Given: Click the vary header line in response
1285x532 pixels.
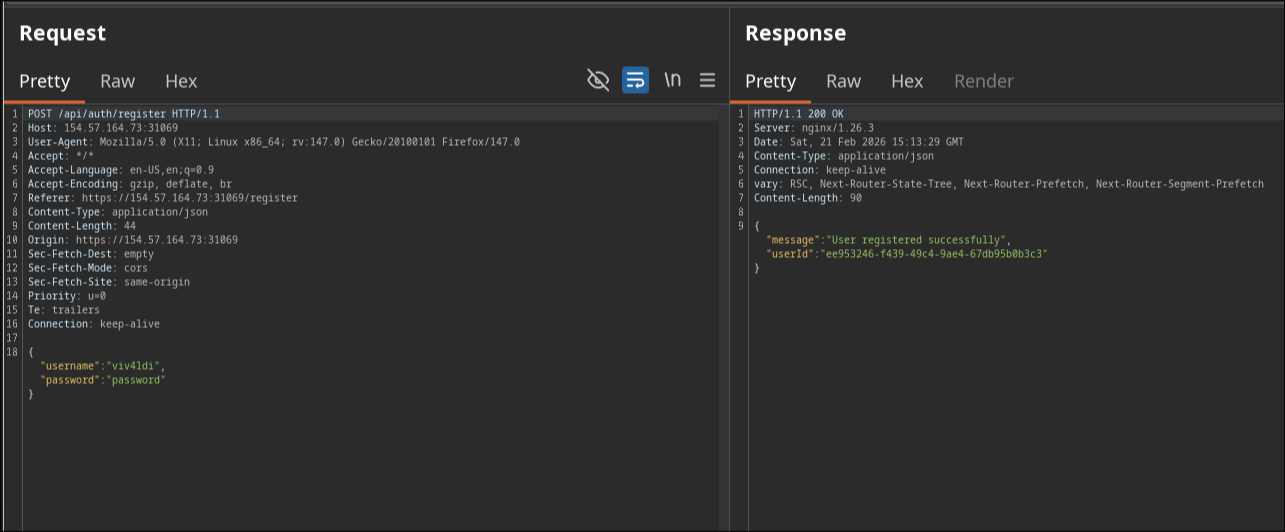Looking at the screenshot, I should point(1009,184).
